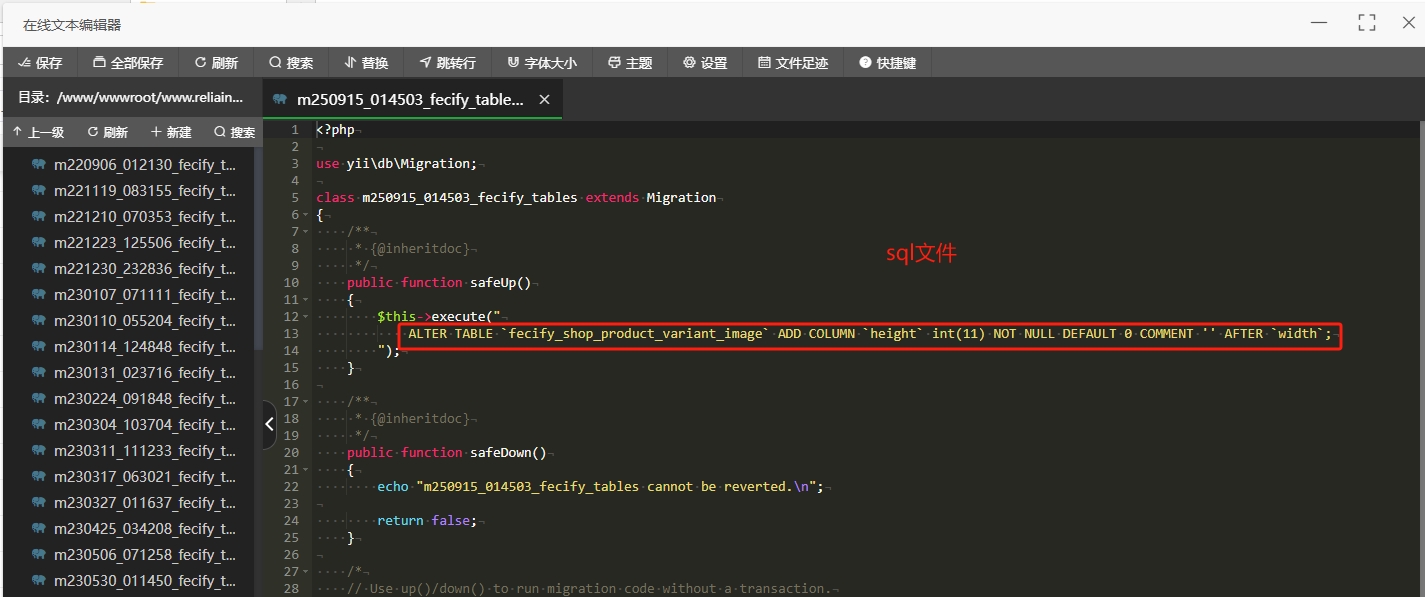The height and width of the screenshot is (597, 1425).
Task: Fold the safeDown function at line 21
Action: point(305,470)
